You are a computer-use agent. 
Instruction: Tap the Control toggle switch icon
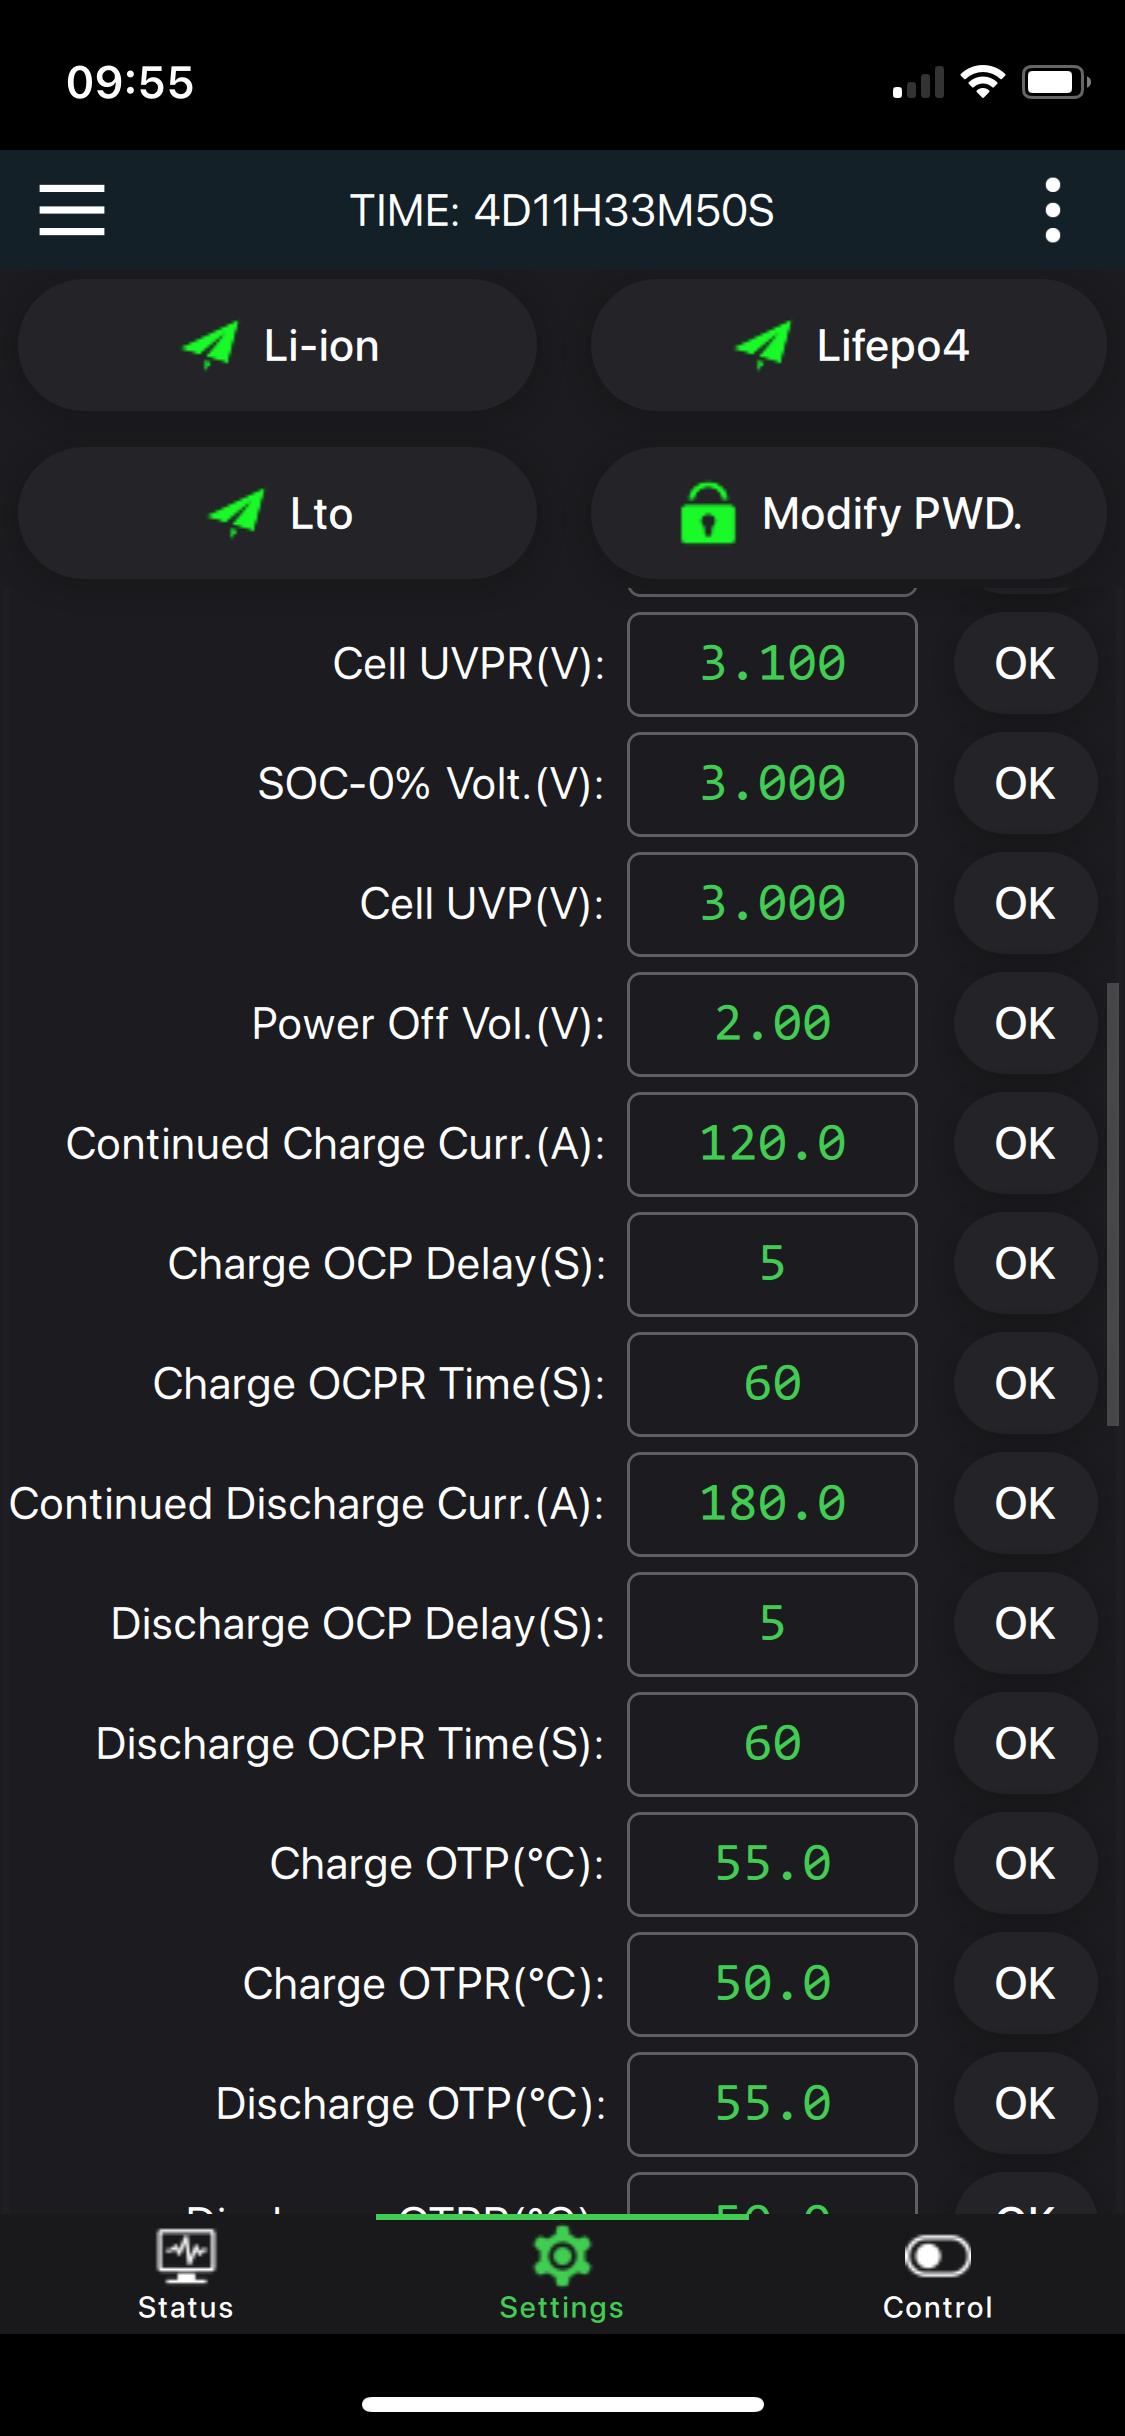937,2256
